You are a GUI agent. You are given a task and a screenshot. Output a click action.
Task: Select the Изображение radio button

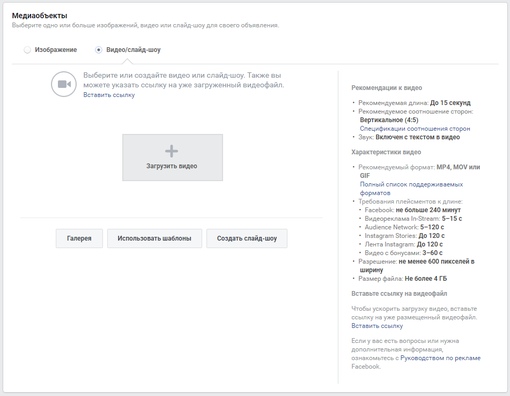pyautogui.click(x=27, y=50)
